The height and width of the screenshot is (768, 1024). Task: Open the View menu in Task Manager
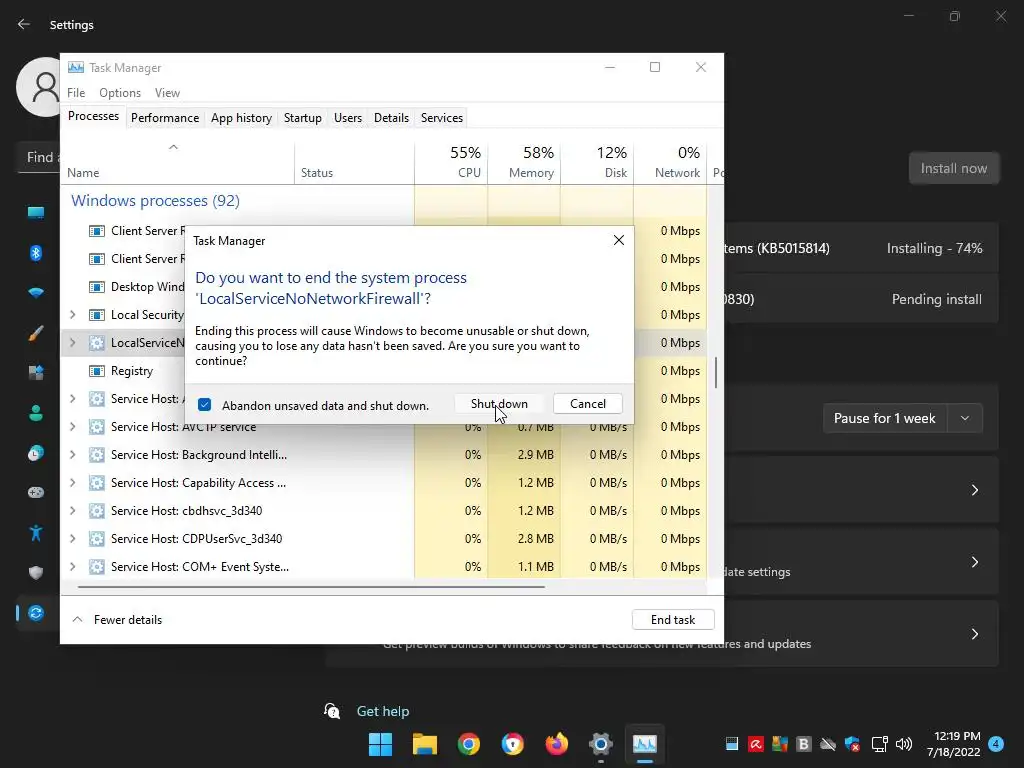167,93
